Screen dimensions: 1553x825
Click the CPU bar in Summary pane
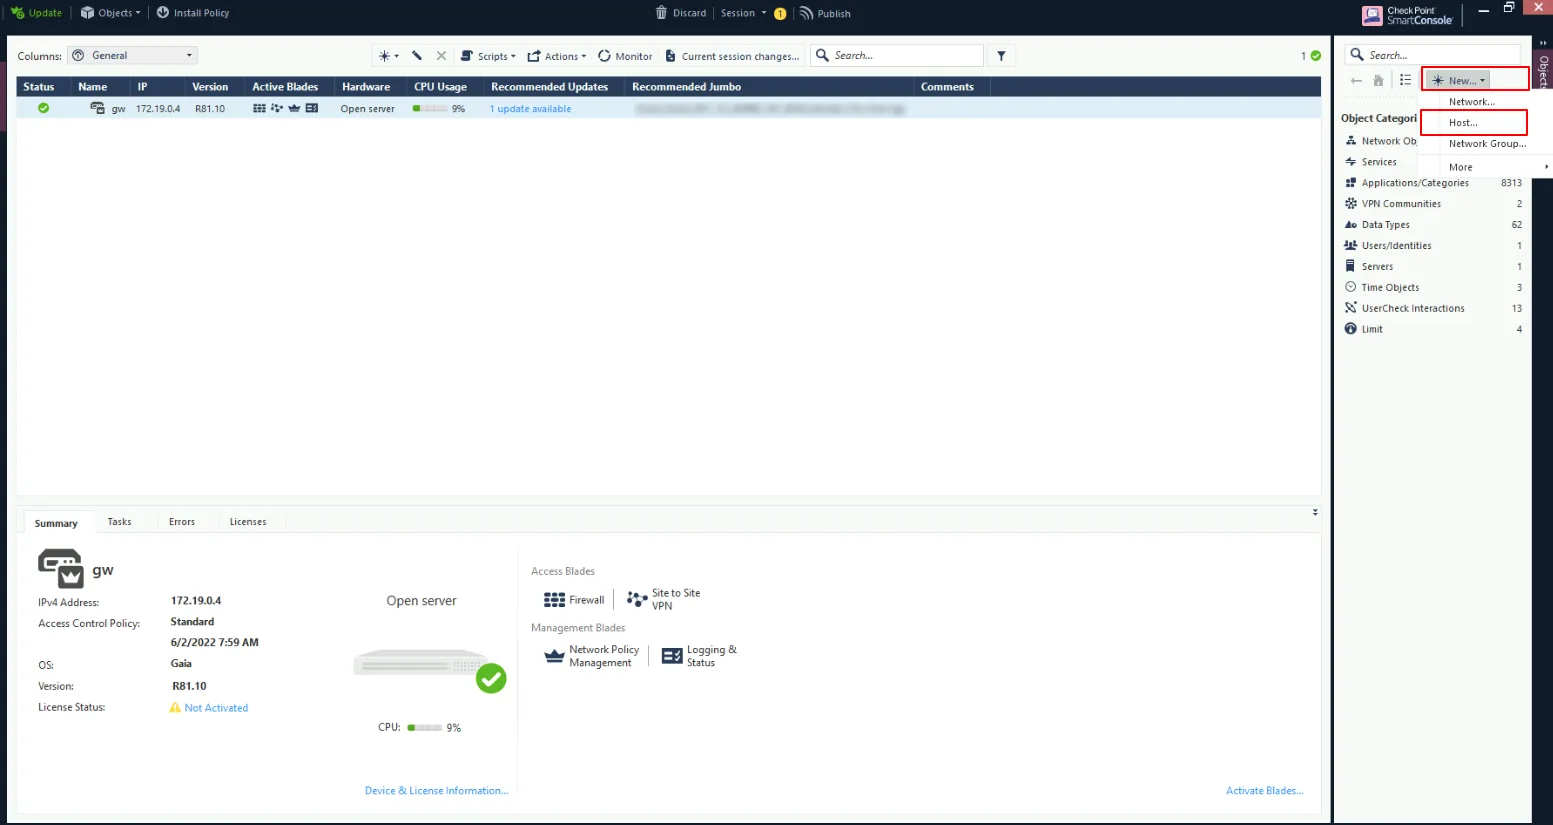pyautogui.click(x=424, y=728)
